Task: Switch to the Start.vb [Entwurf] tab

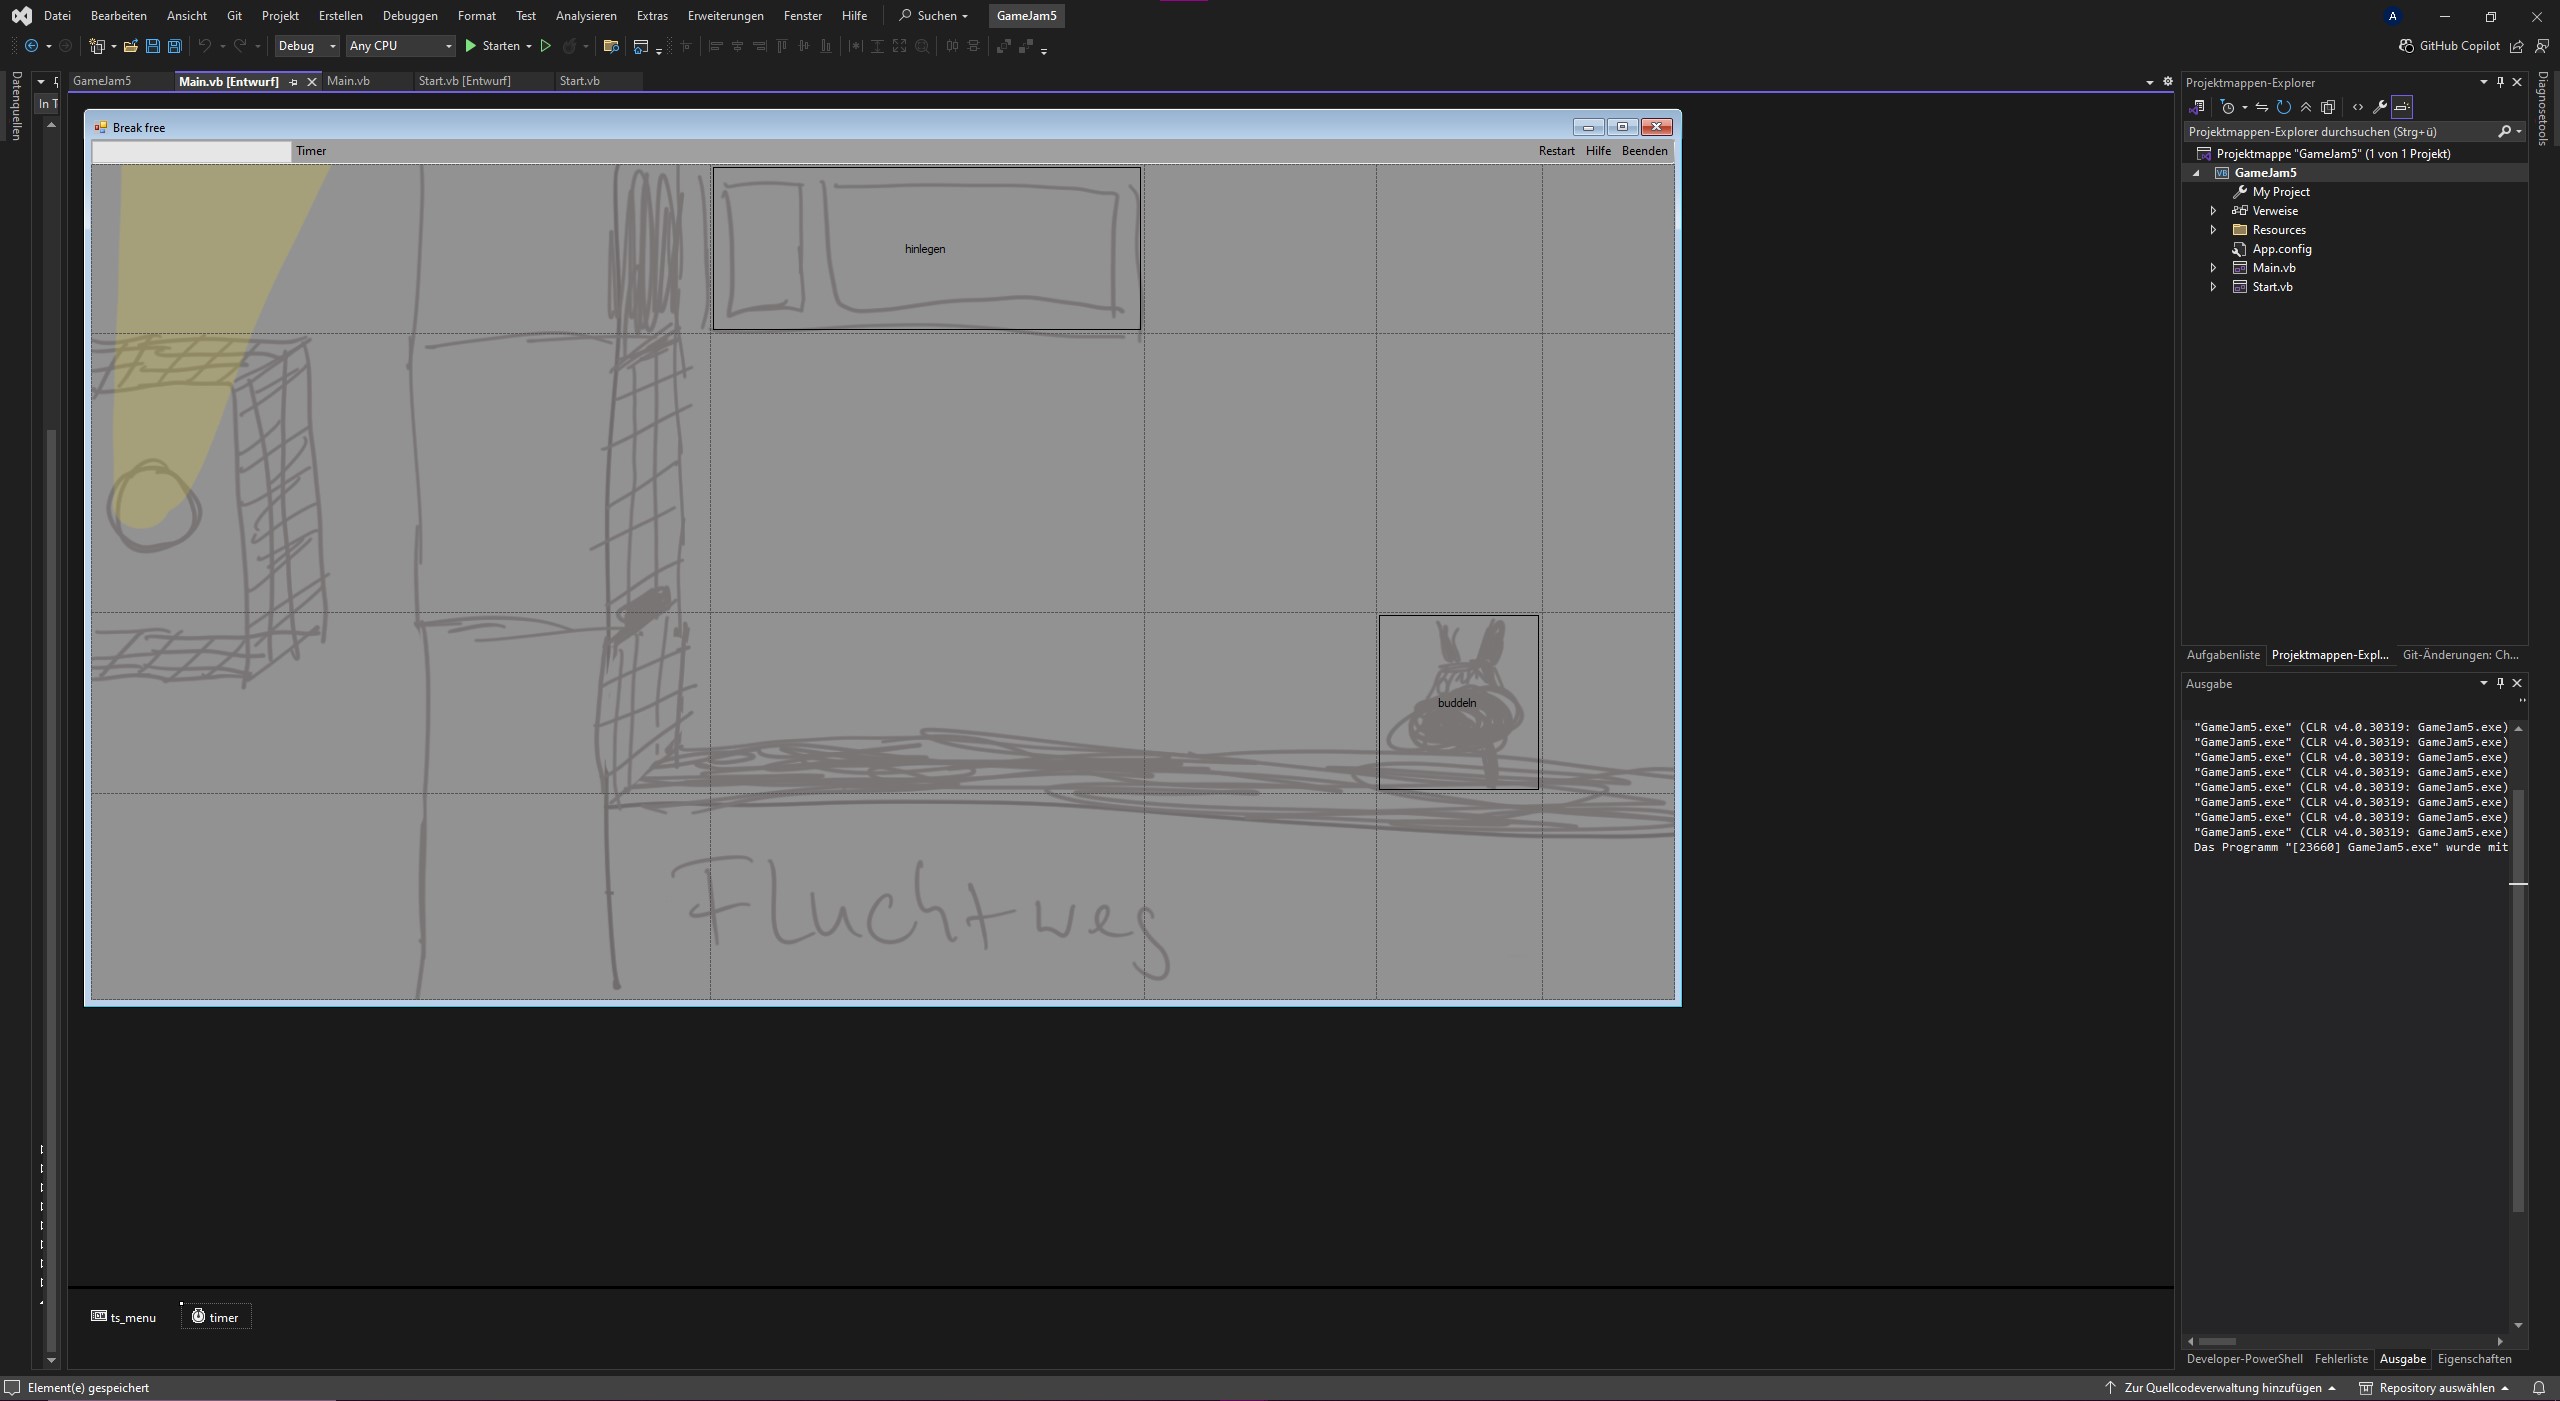Action: pyautogui.click(x=465, y=81)
